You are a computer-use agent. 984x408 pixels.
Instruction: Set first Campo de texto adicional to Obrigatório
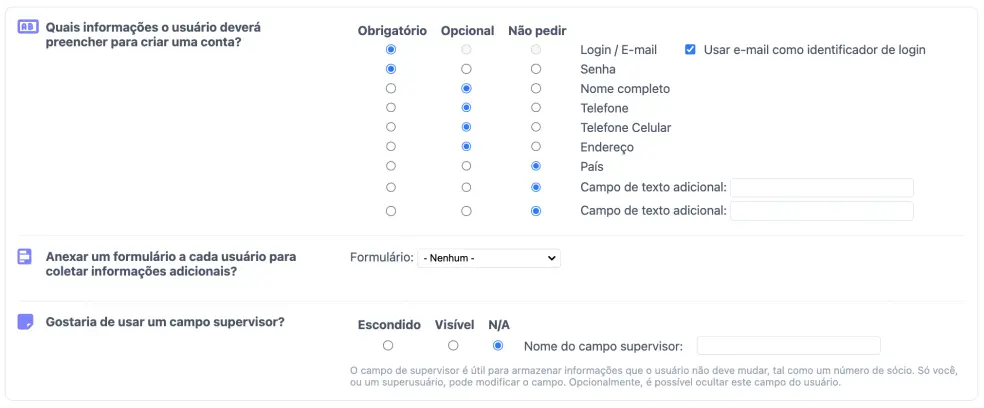pyautogui.click(x=391, y=187)
